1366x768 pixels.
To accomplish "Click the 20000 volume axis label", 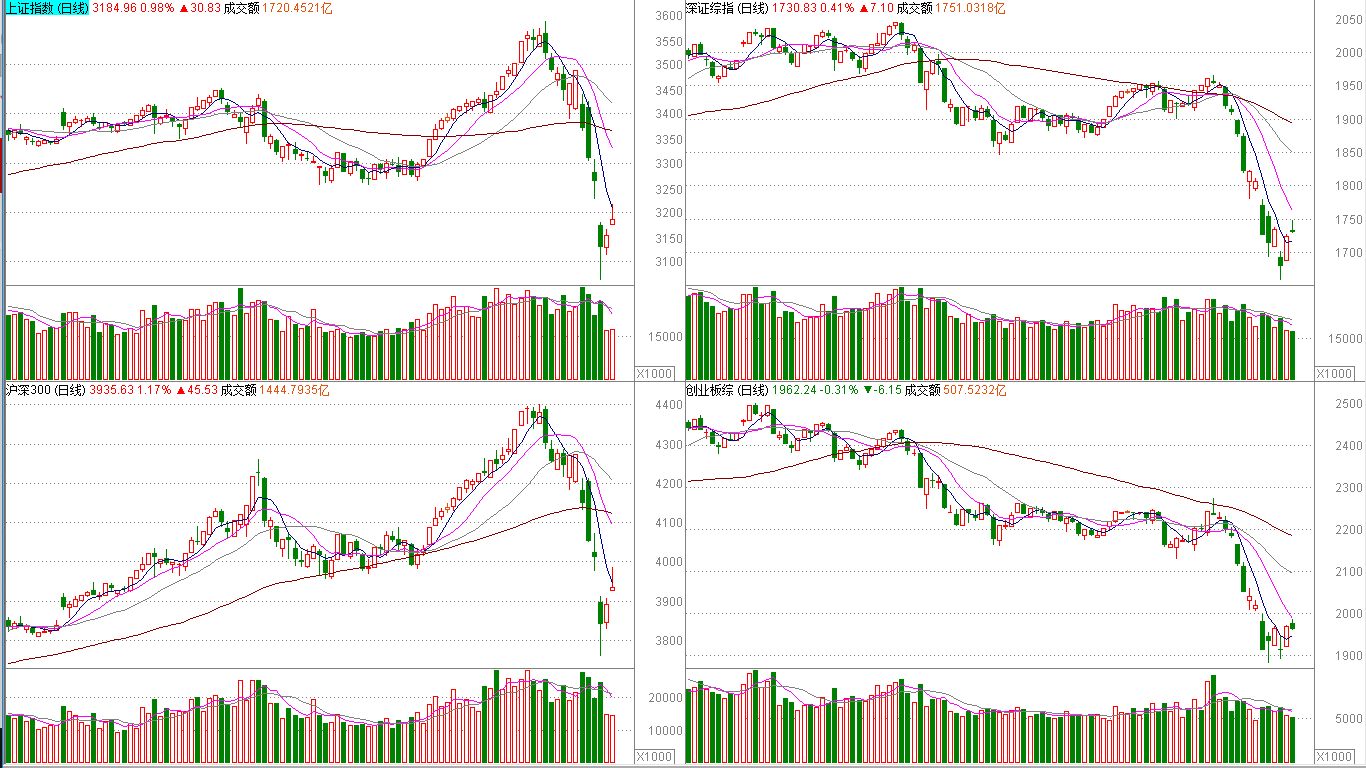I will (665, 698).
